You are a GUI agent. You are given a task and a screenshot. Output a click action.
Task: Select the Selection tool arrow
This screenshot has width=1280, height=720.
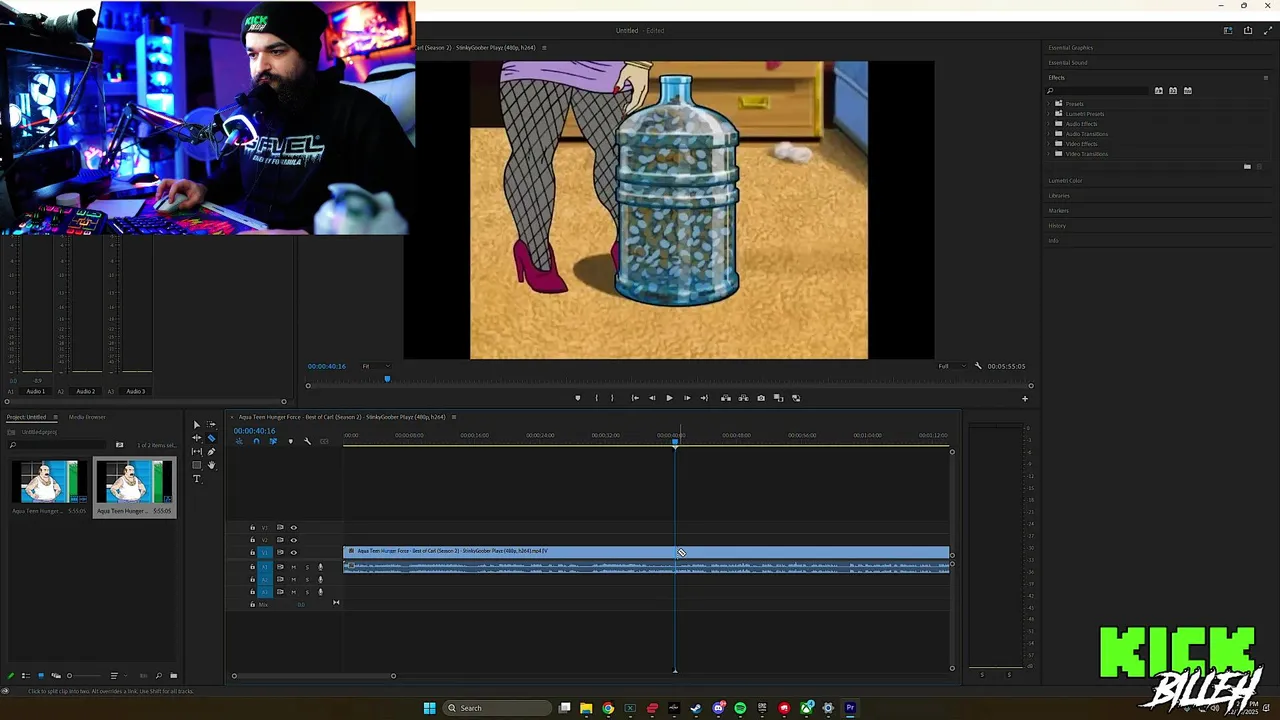point(197,425)
